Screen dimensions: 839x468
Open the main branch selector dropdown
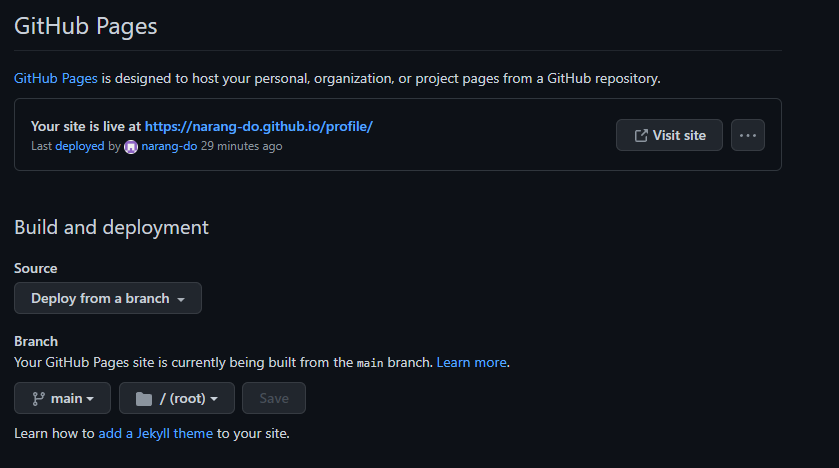[x=62, y=398]
